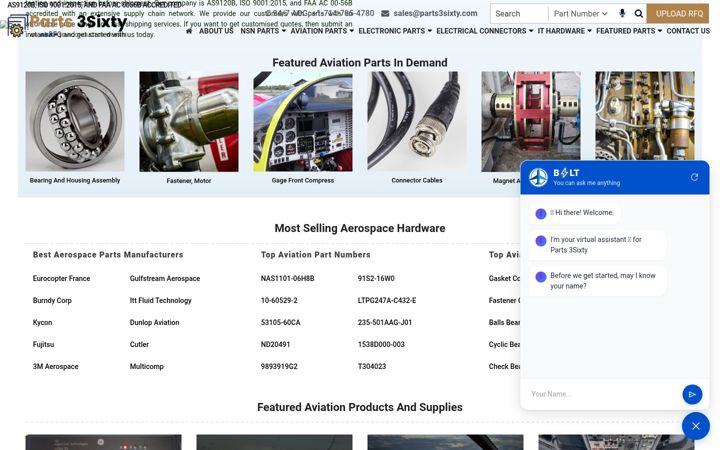
Task: Refresh the BOLT chat conversation
Action: pos(694,177)
